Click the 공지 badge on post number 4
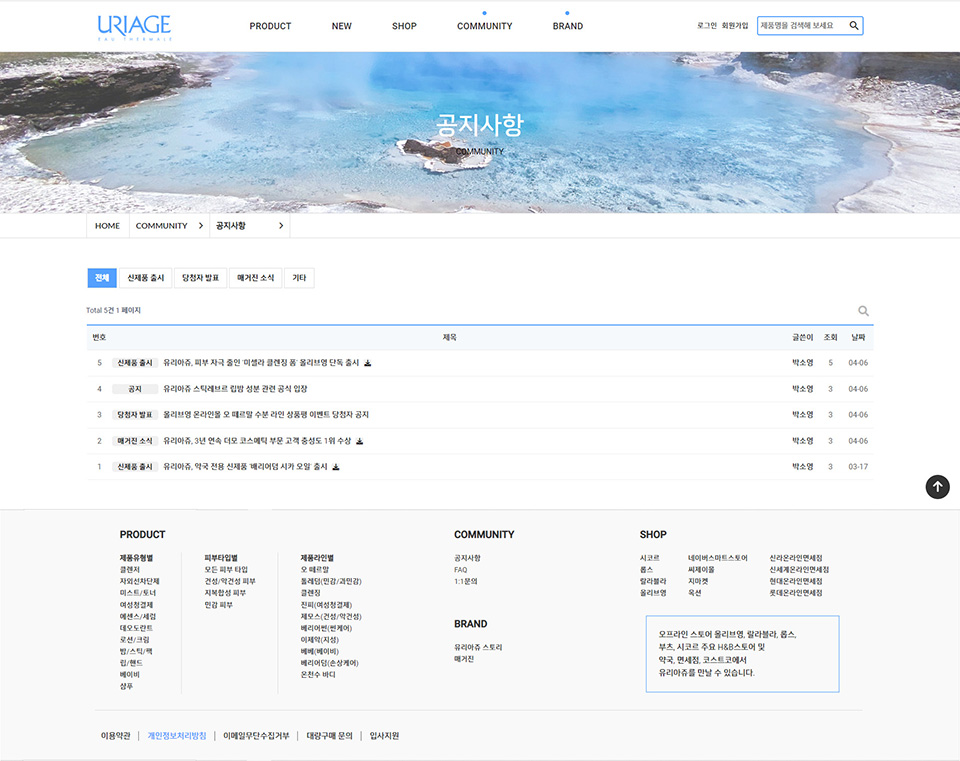The width and height of the screenshot is (960, 761). (135, 389)
